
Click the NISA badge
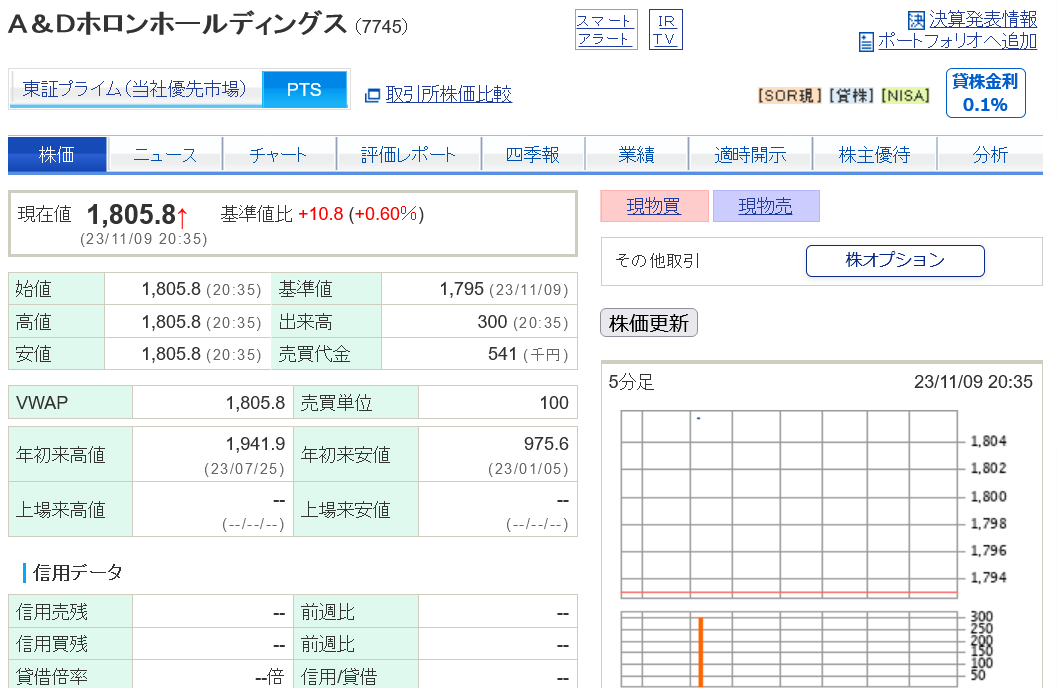905,96
